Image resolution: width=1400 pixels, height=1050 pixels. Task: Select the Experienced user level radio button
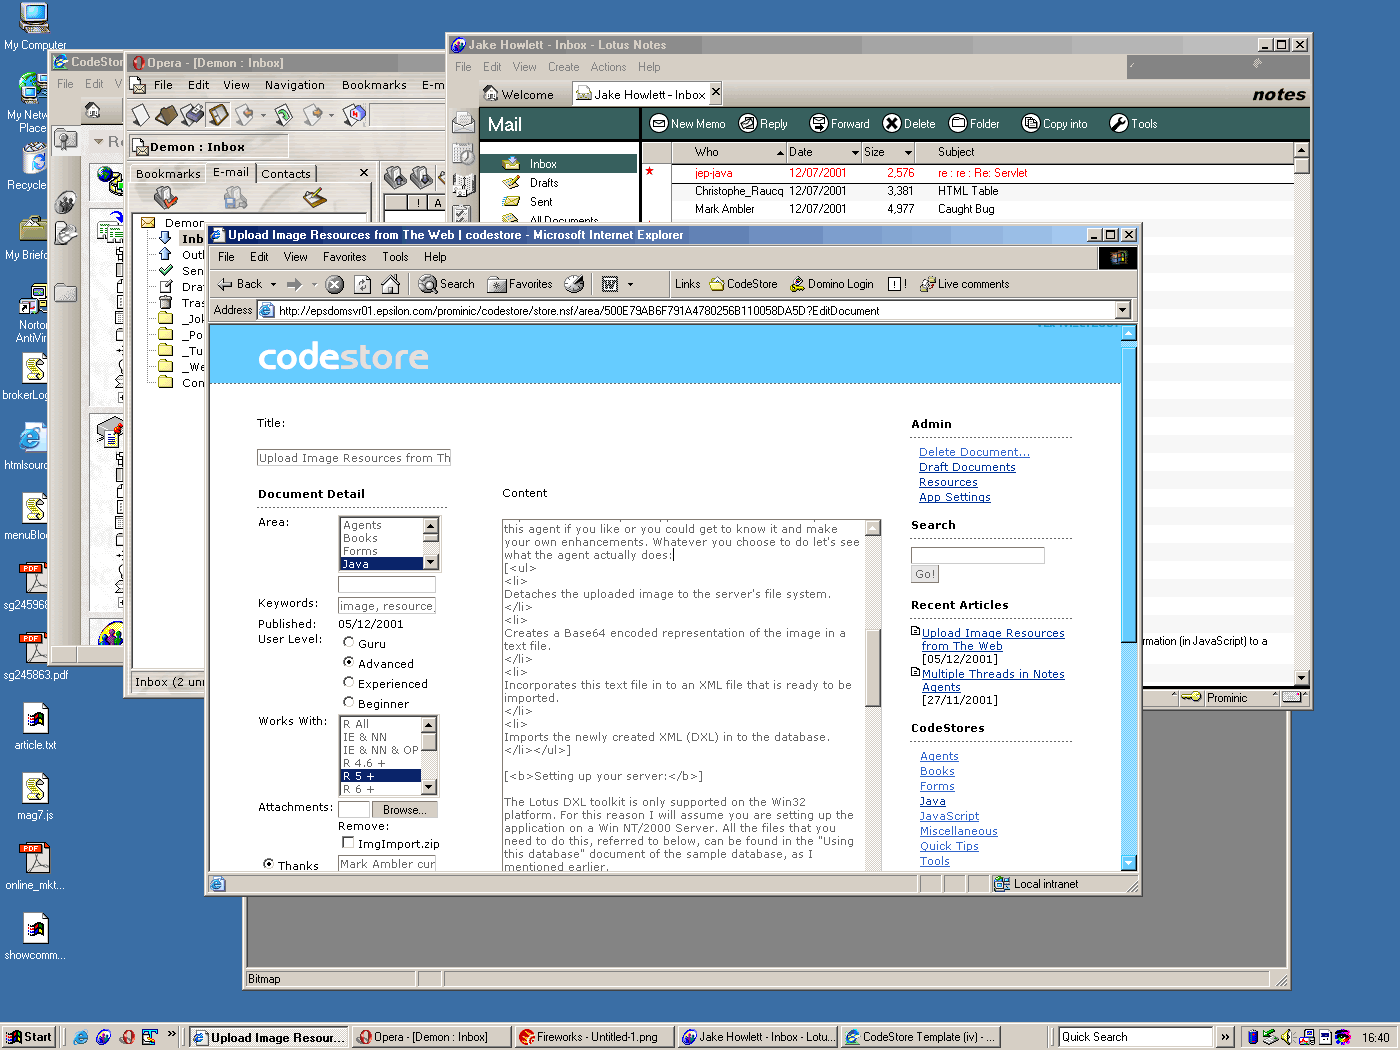[349, 682]
